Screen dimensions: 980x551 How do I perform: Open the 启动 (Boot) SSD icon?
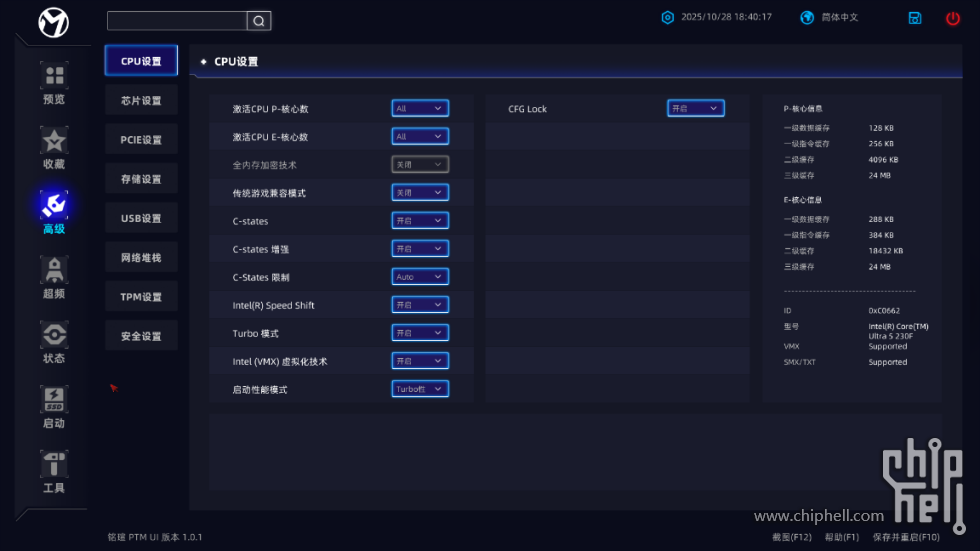54,400
